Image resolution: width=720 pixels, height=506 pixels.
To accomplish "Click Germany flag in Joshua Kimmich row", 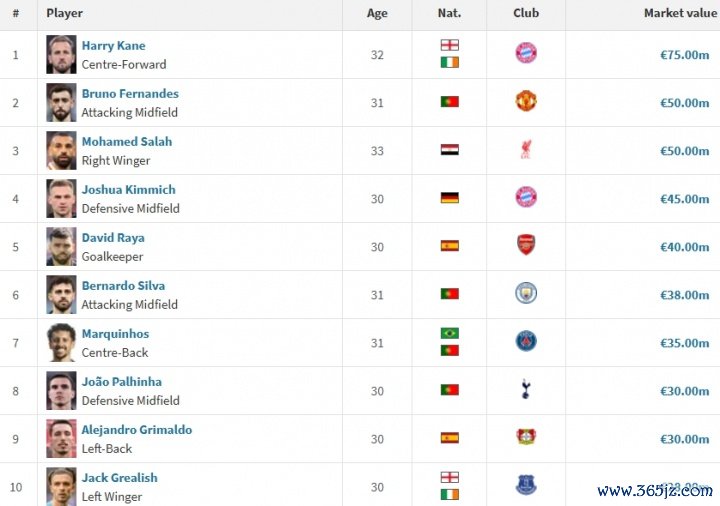I will 450,198.
